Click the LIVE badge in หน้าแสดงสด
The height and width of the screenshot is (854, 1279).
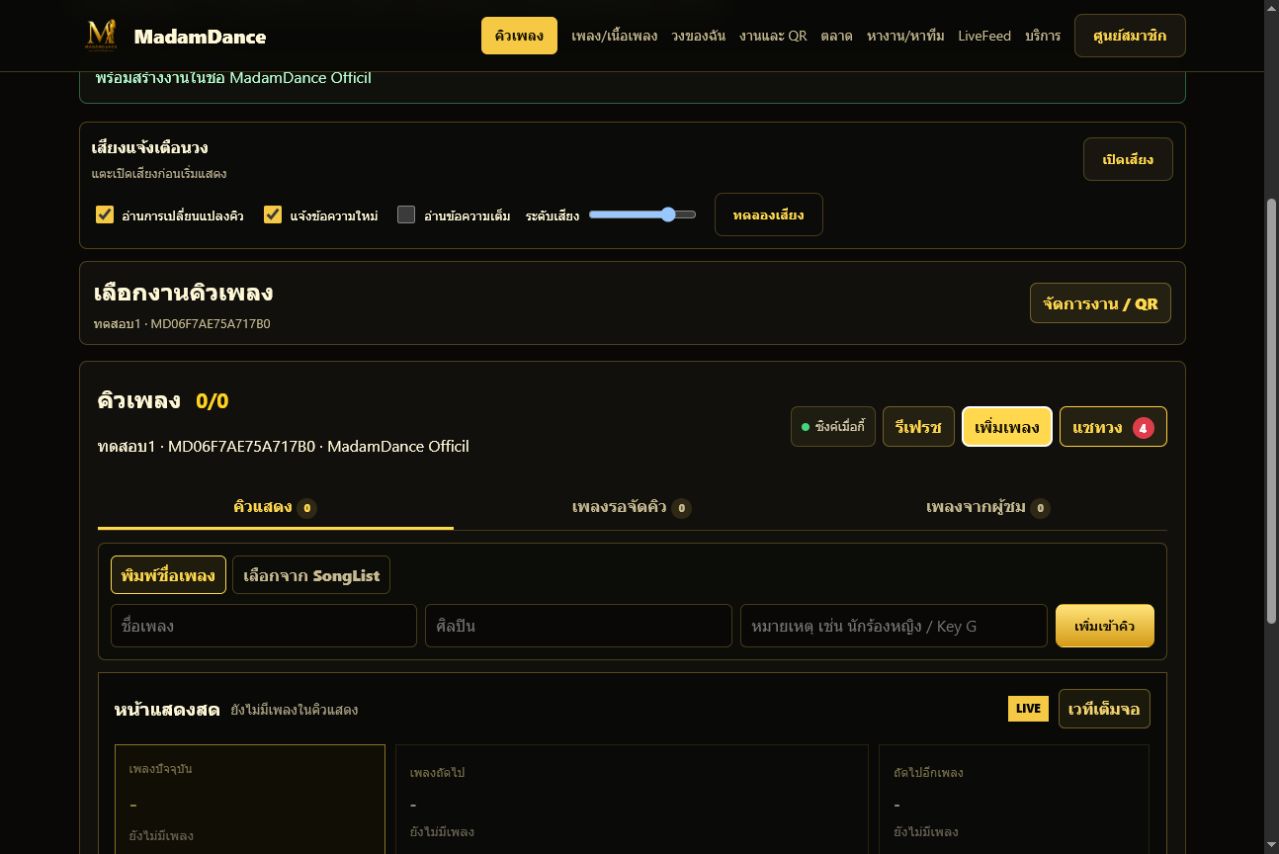[1028, 709]
